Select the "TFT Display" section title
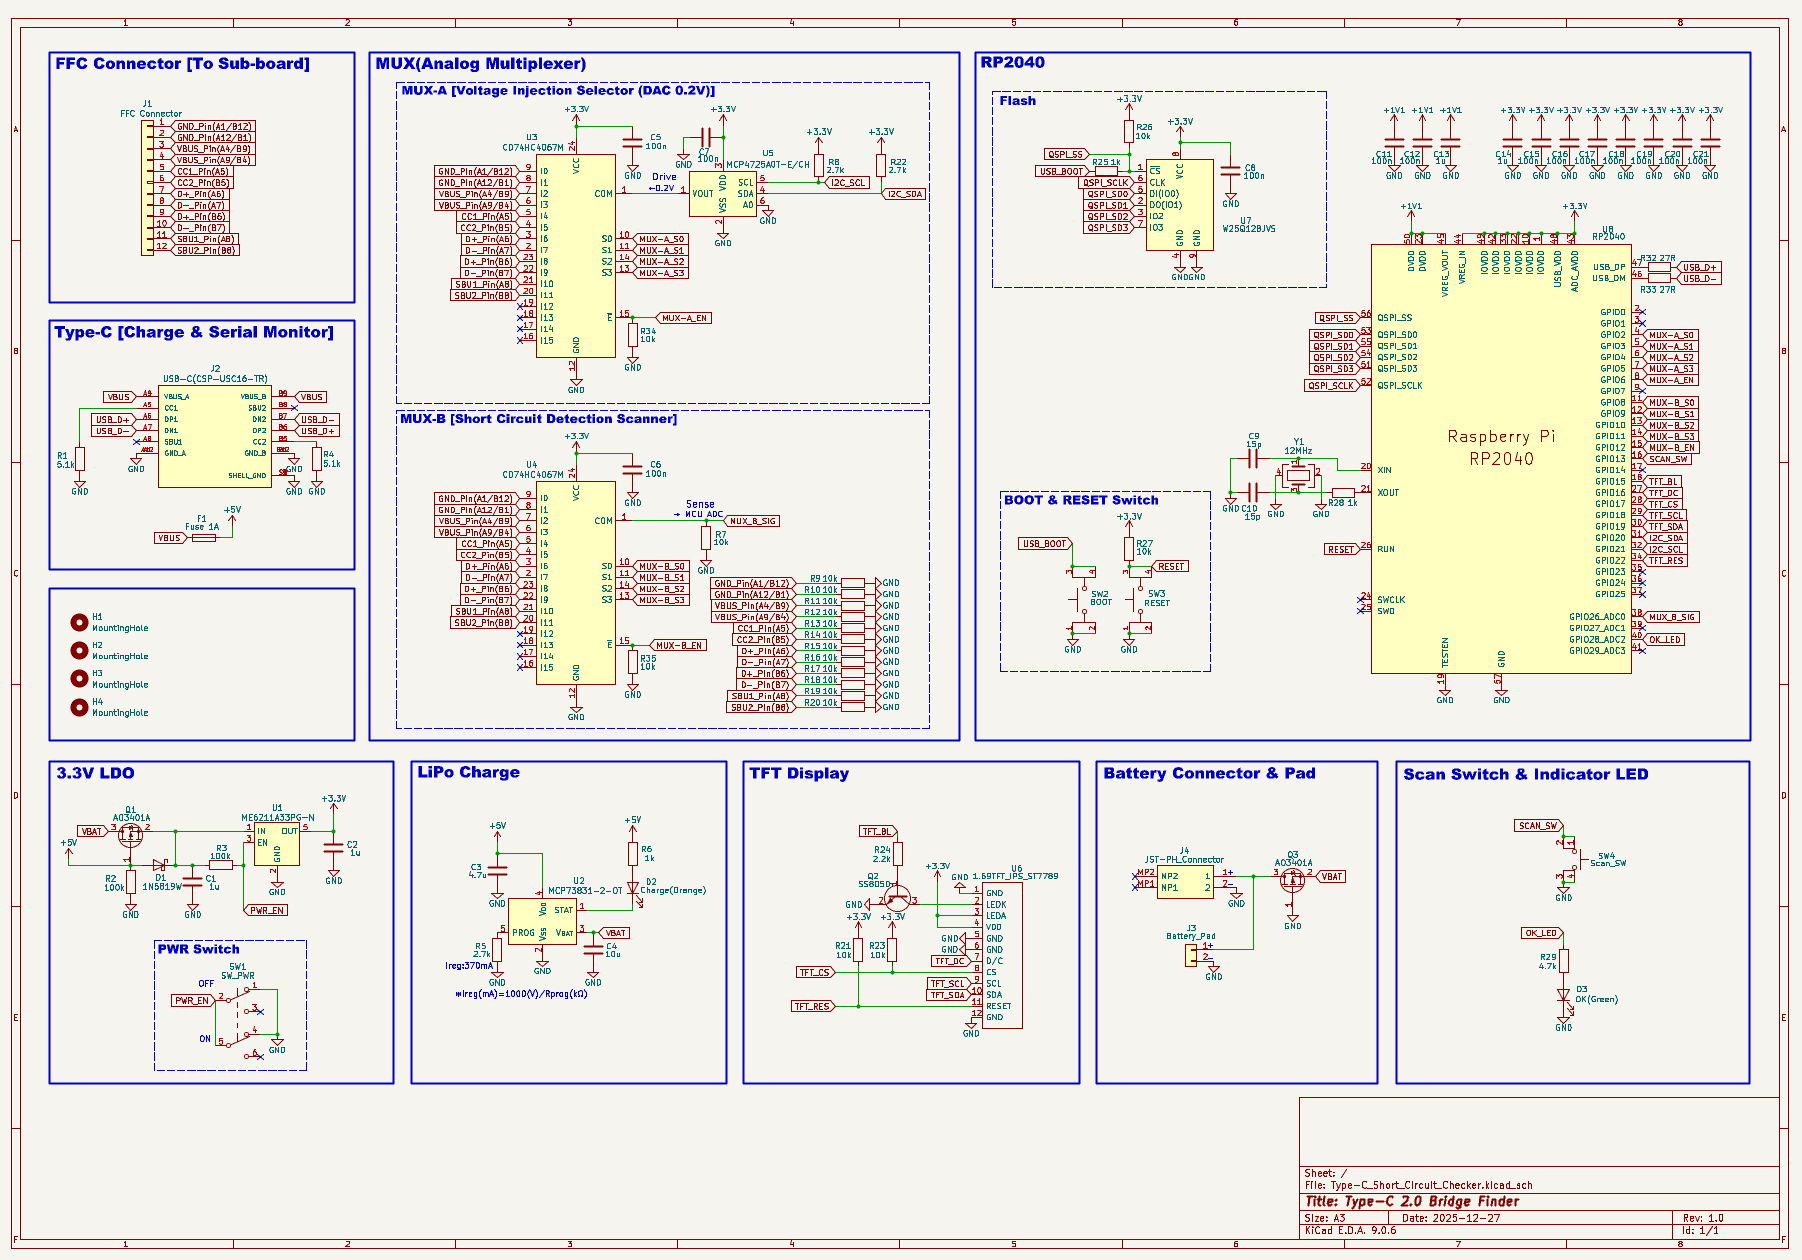 coord(798,773)
